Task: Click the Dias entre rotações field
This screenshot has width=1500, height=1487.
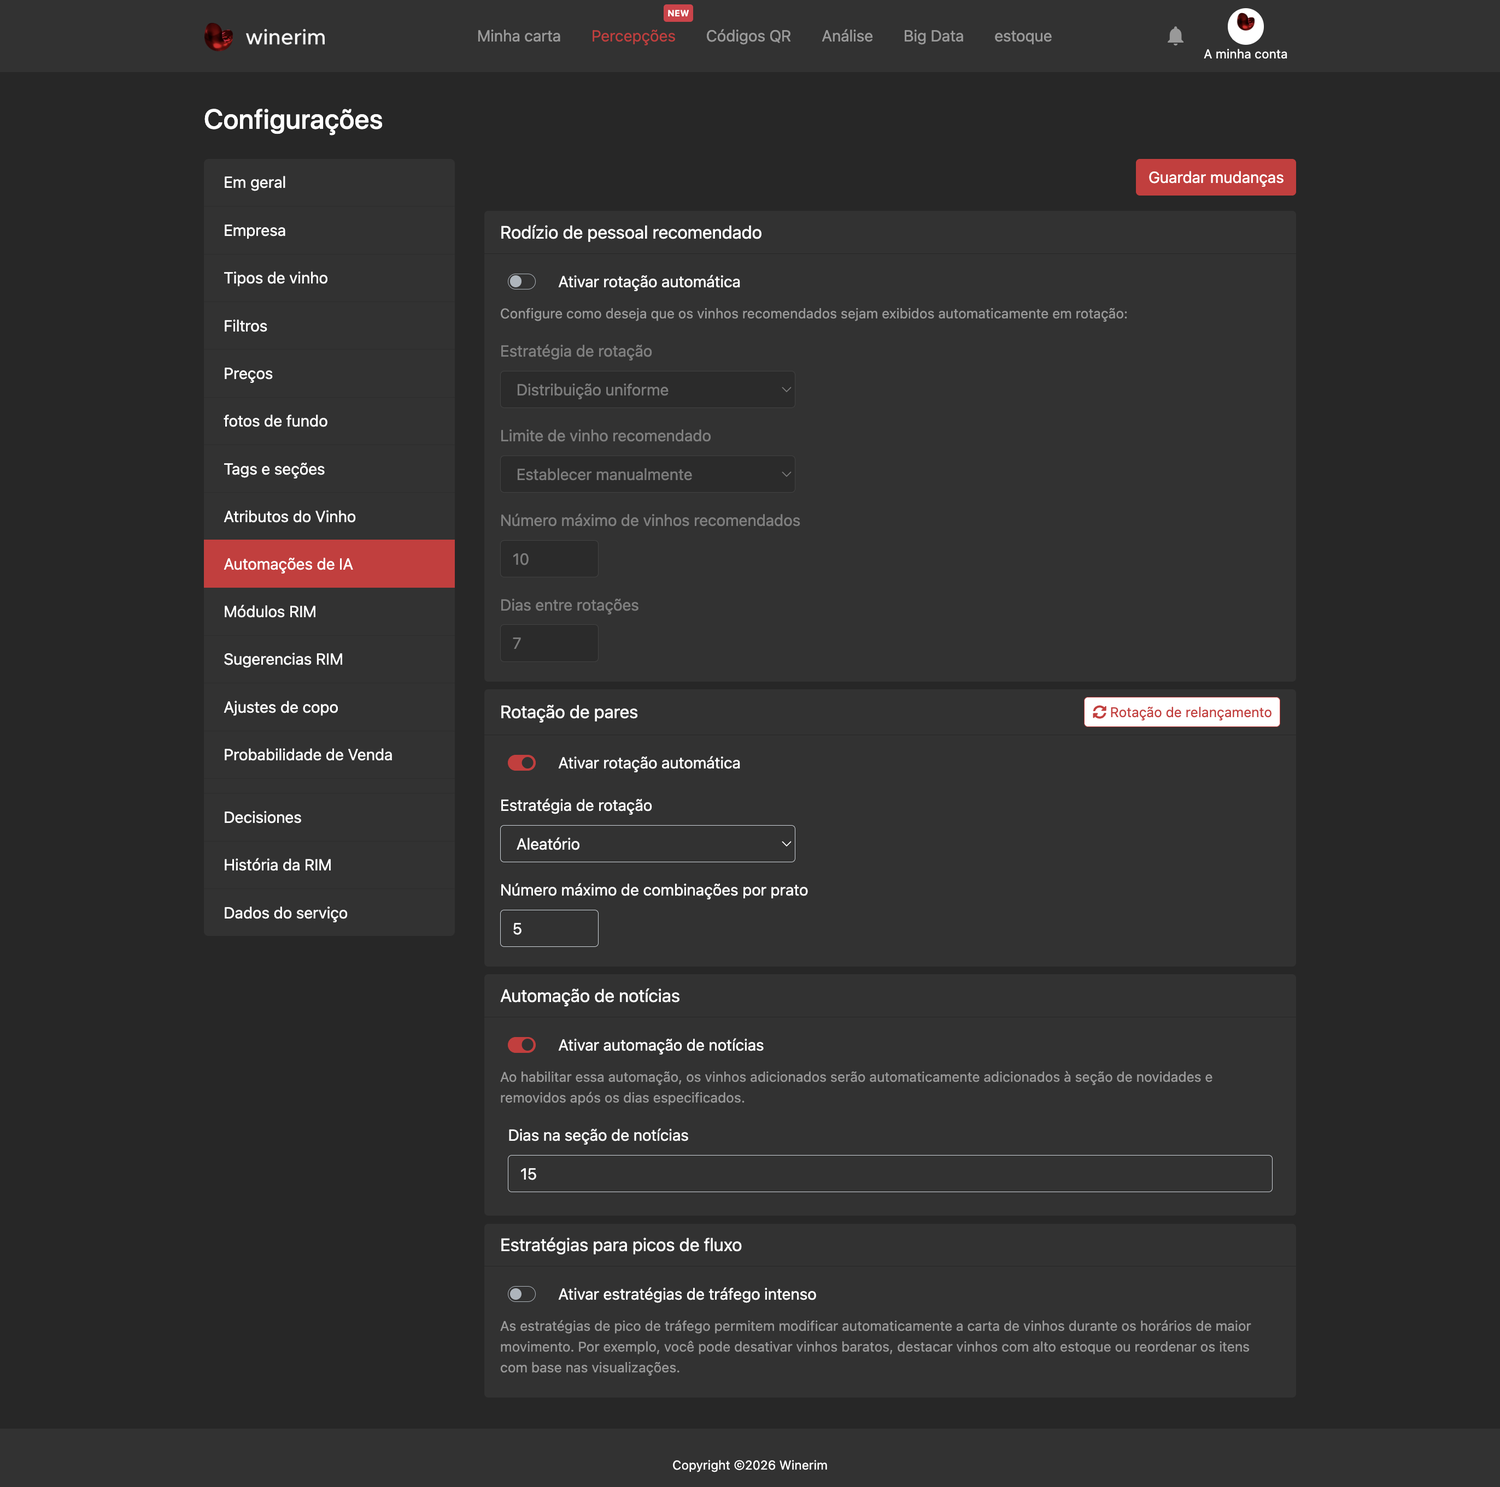Action: 549,643
